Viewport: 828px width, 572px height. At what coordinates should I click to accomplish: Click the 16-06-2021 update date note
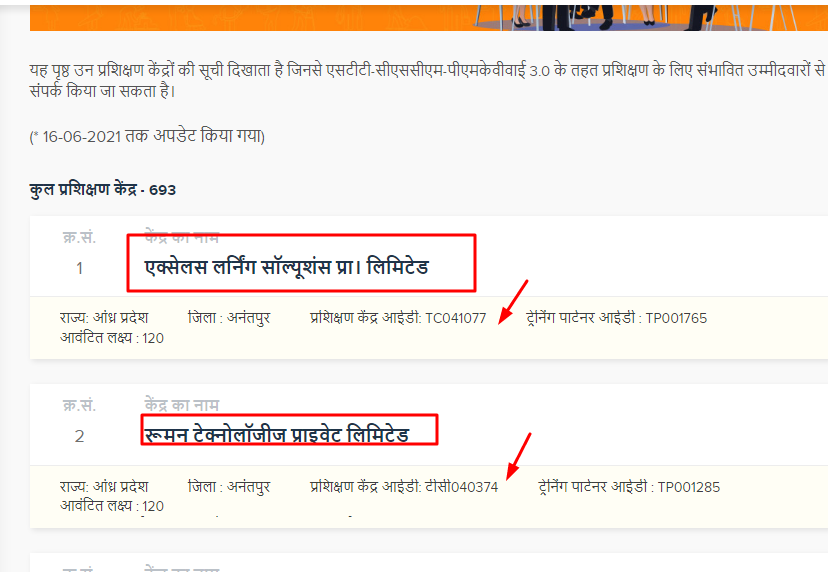point(147,136)
